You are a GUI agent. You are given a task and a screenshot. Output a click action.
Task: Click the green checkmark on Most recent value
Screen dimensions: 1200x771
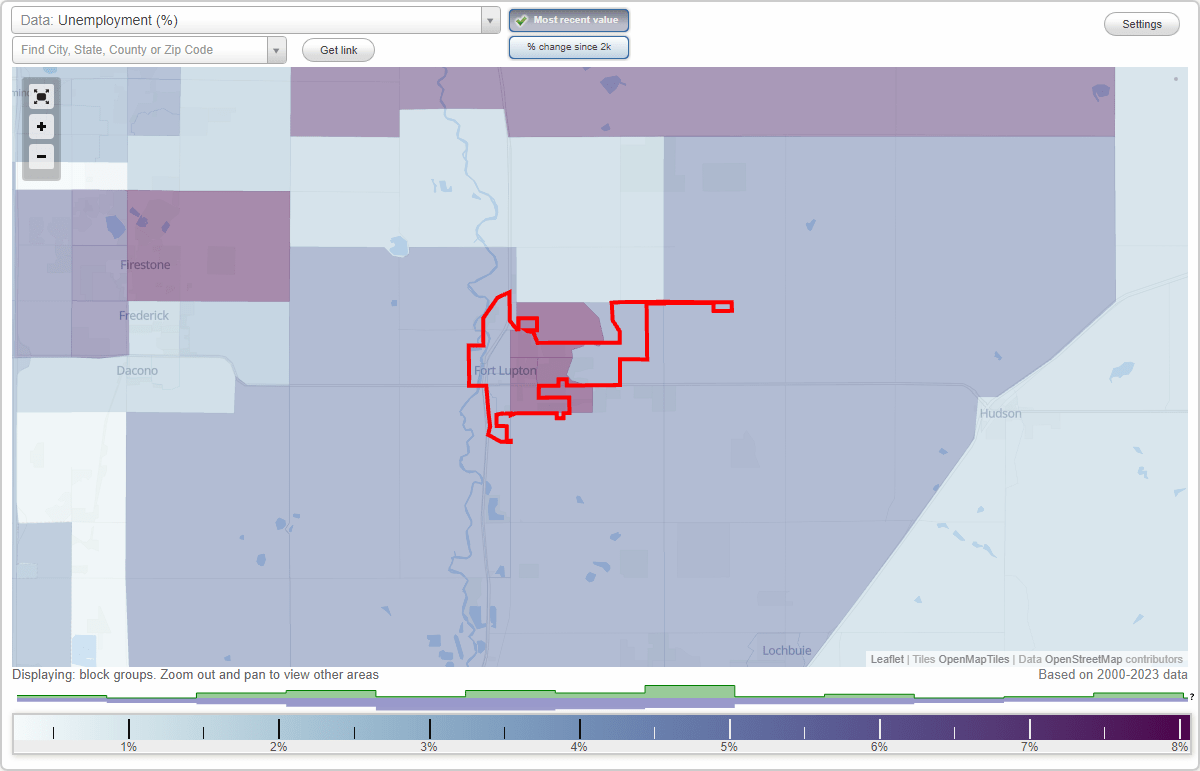(x=522, y=20)
